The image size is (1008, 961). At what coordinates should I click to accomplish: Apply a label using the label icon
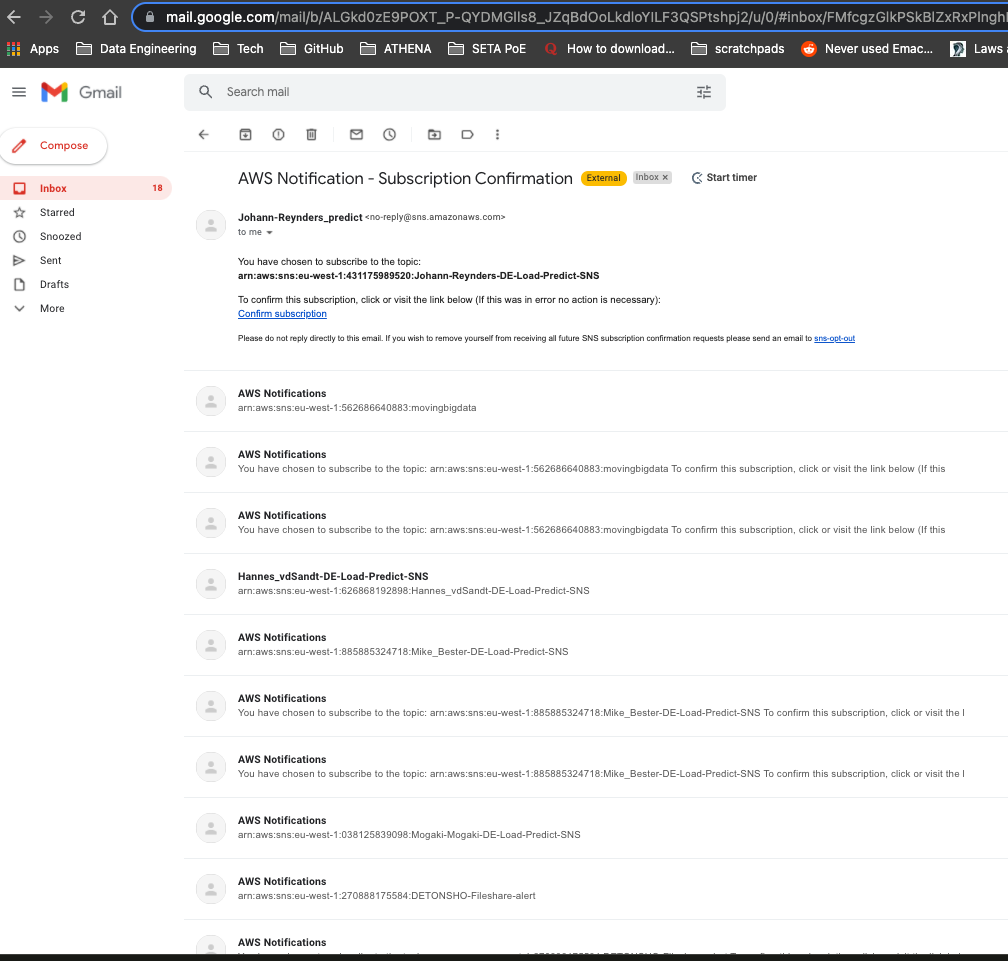point(467,134)
